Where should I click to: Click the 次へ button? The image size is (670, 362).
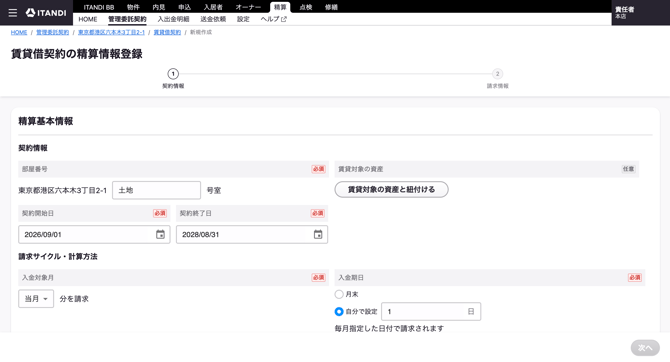point(645,348)
